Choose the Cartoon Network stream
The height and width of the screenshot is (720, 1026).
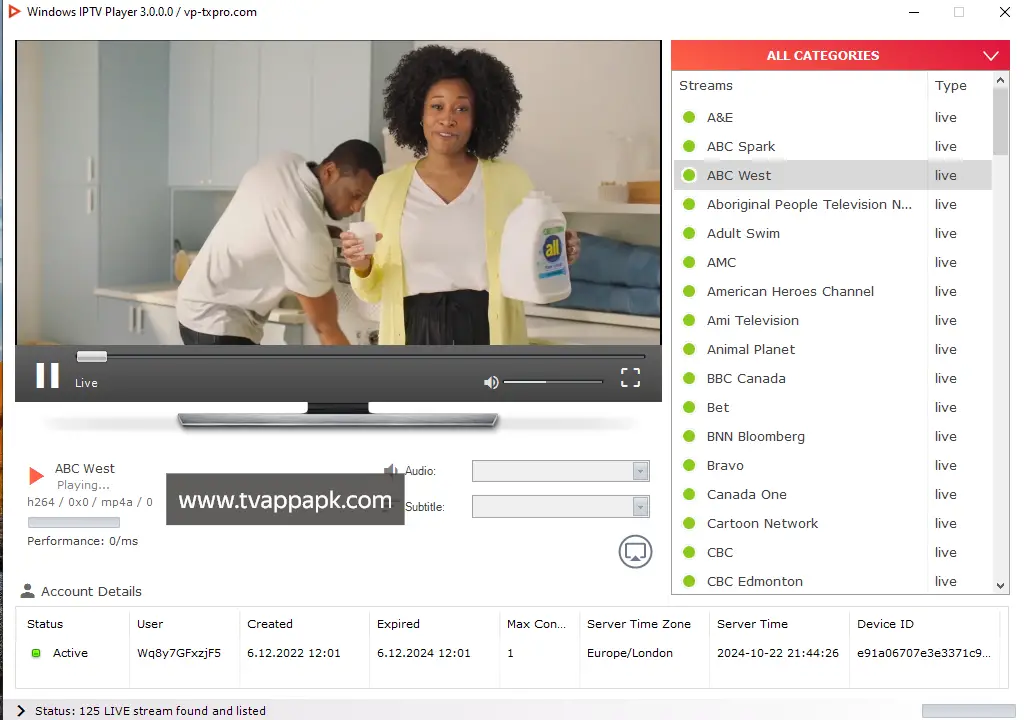[x=832, y=524]
